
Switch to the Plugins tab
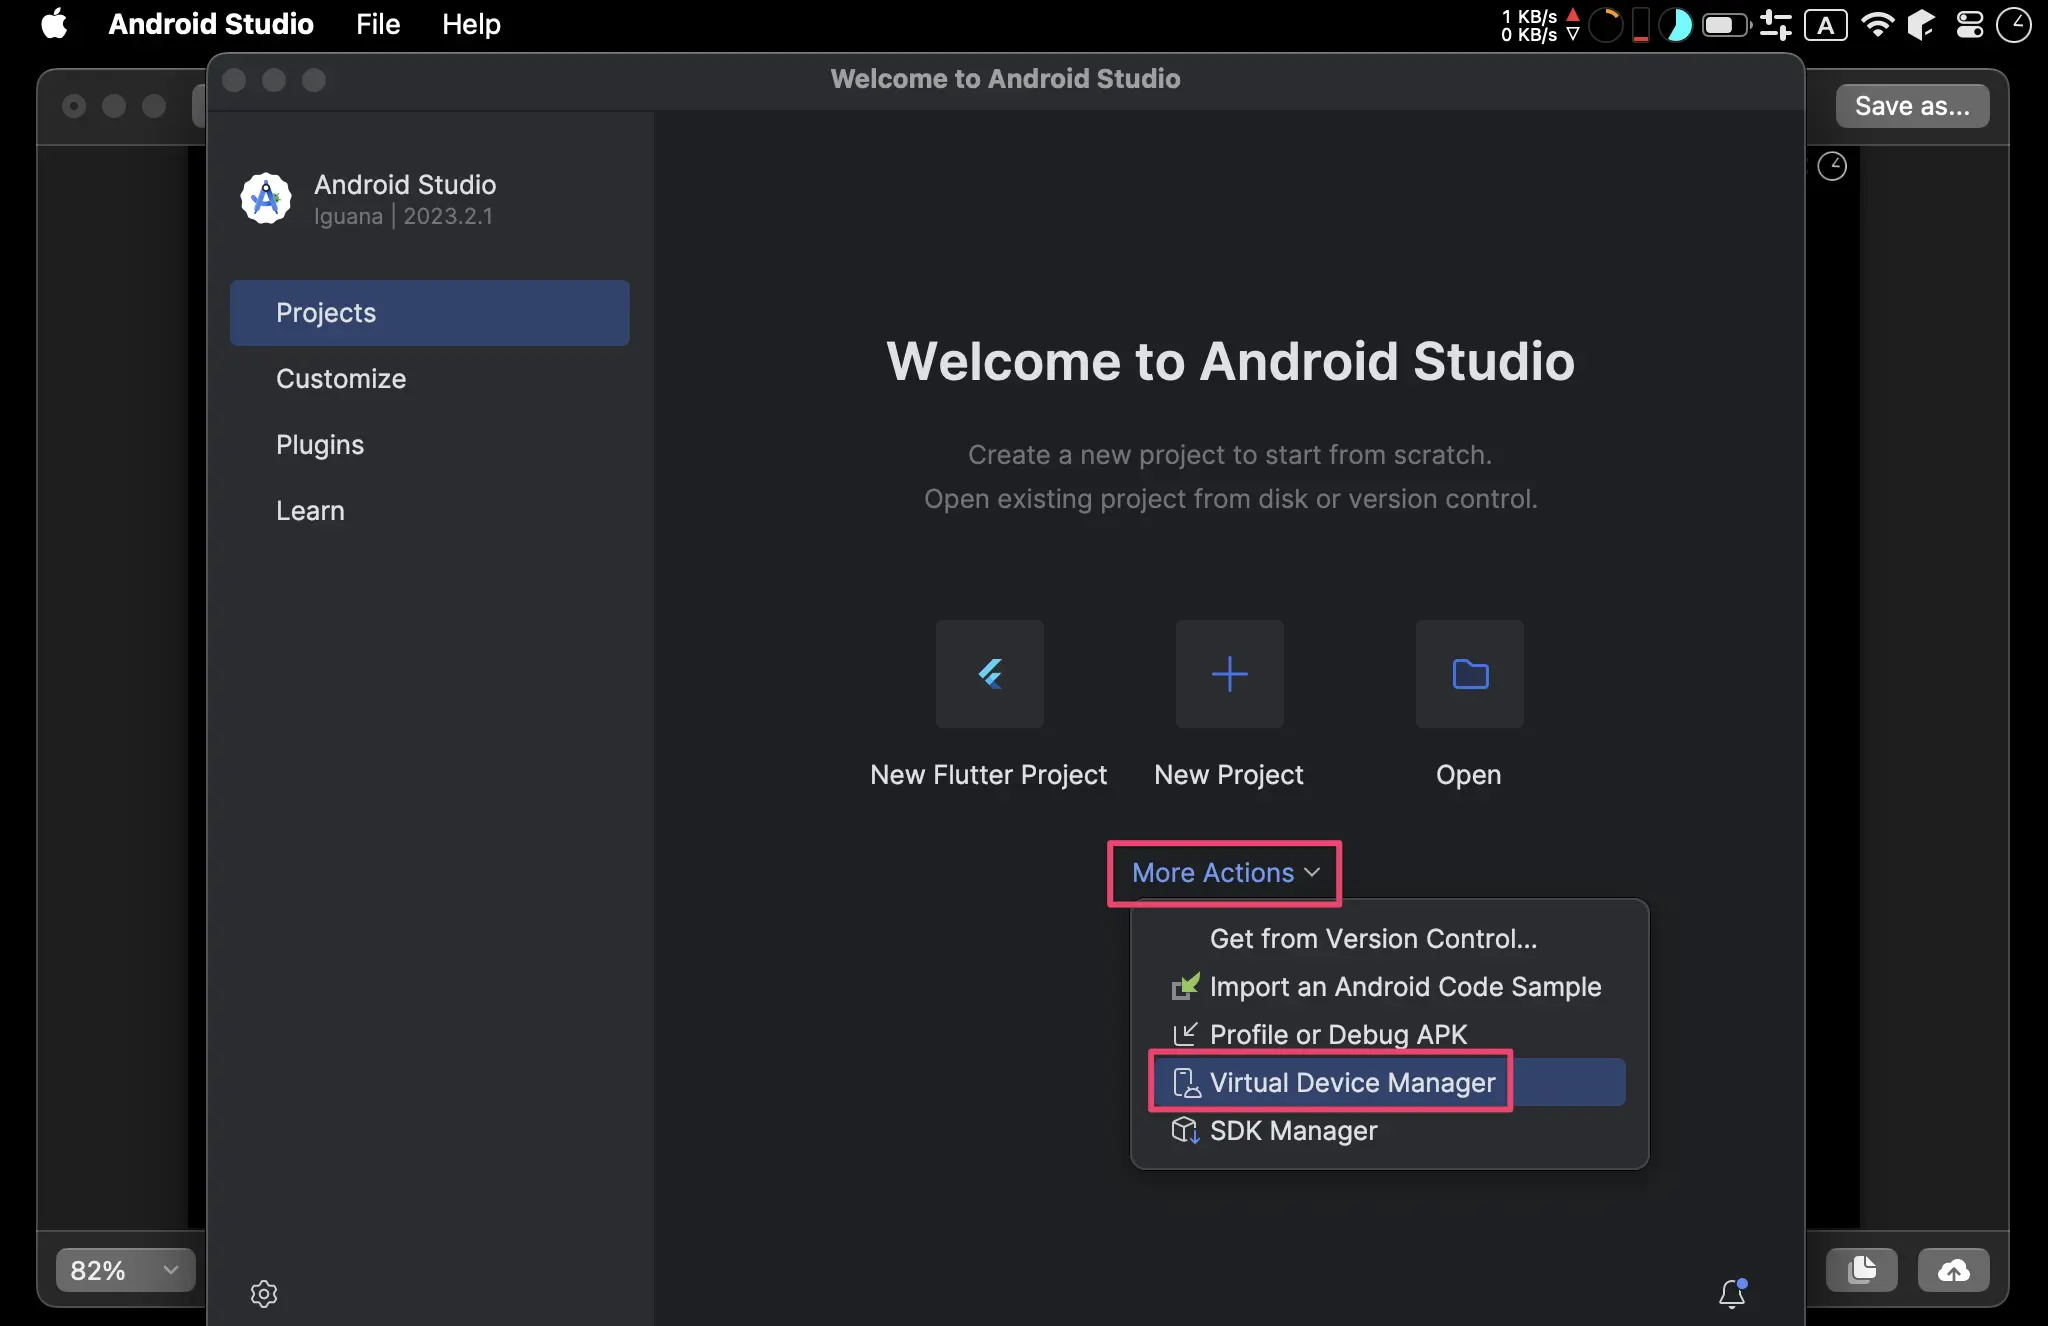tap(430, 445)
